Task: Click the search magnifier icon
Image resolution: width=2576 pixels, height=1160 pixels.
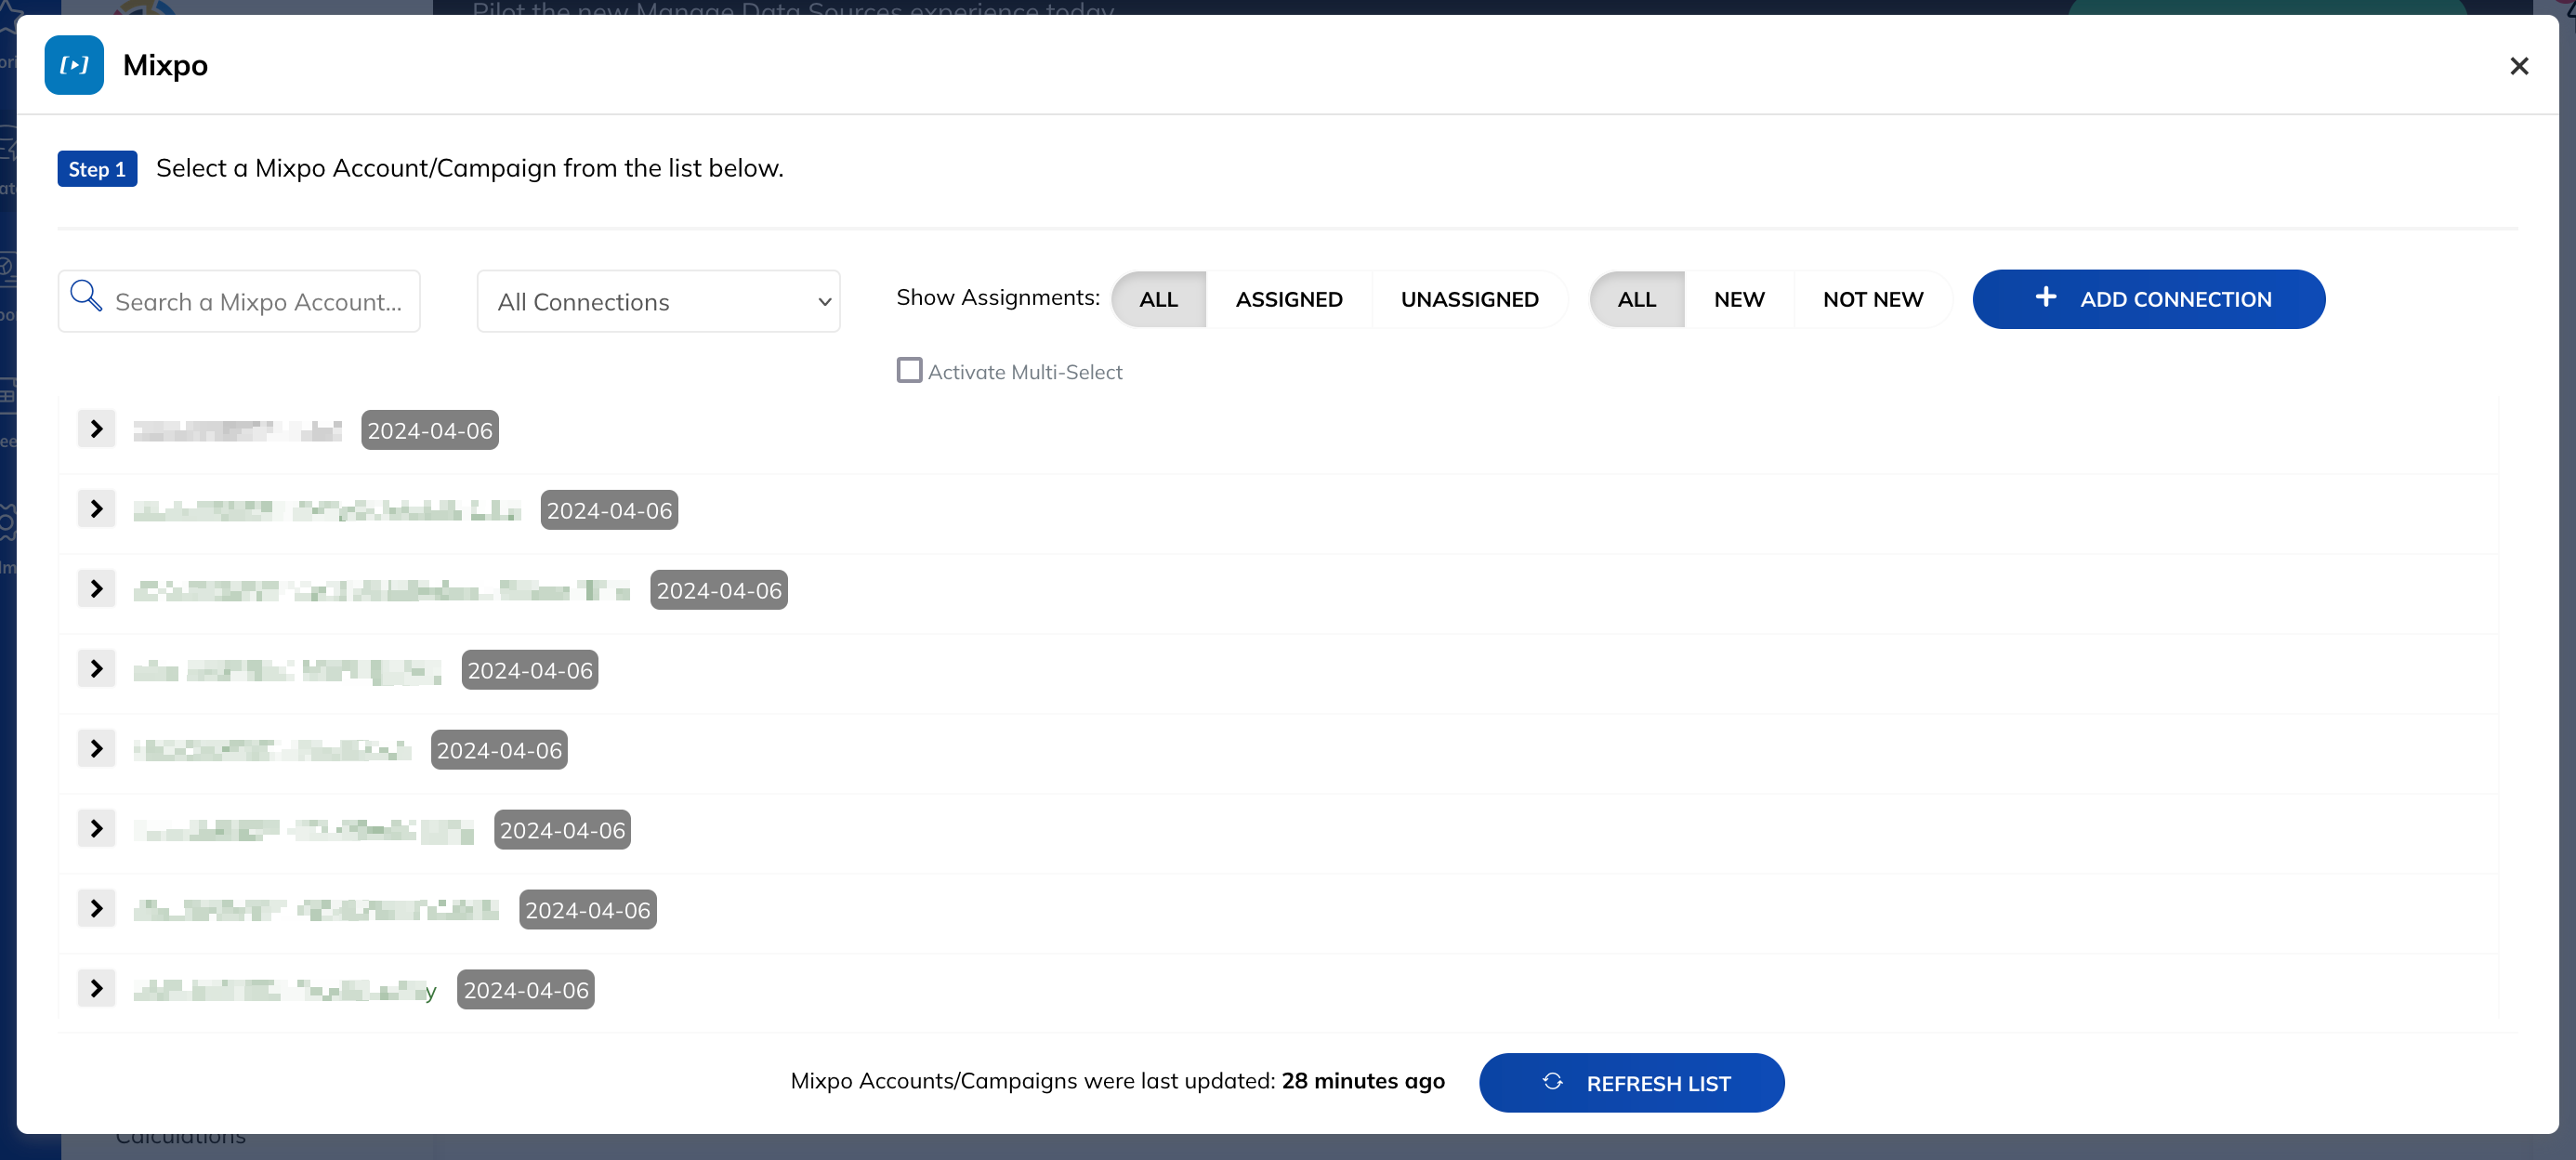Action: coord(86,296)
